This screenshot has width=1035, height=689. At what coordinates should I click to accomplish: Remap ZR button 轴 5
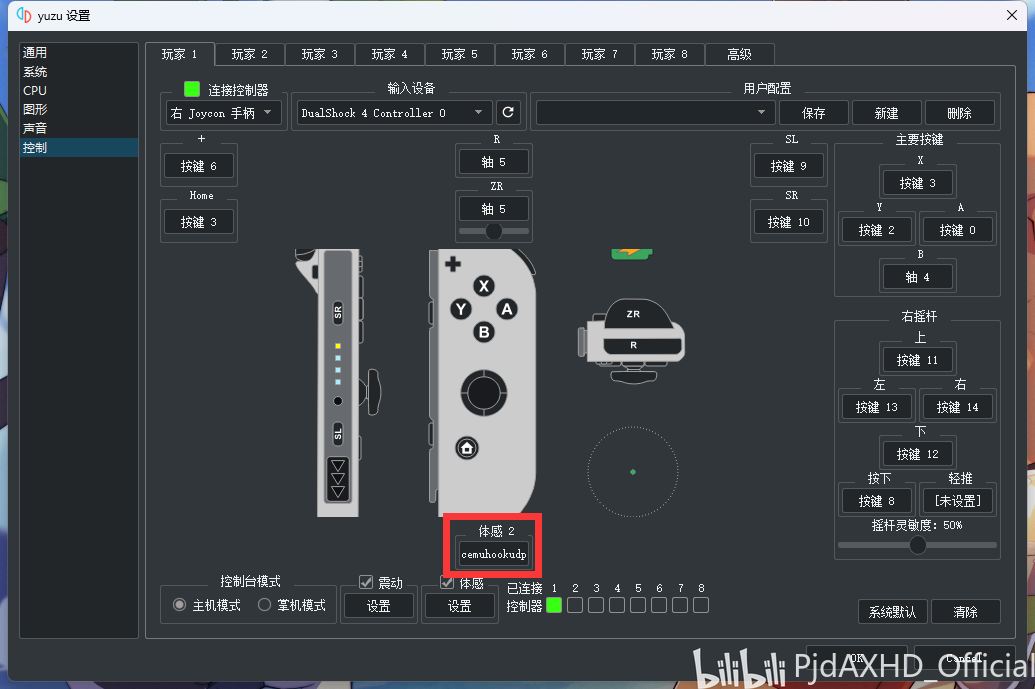pos(494,209)
